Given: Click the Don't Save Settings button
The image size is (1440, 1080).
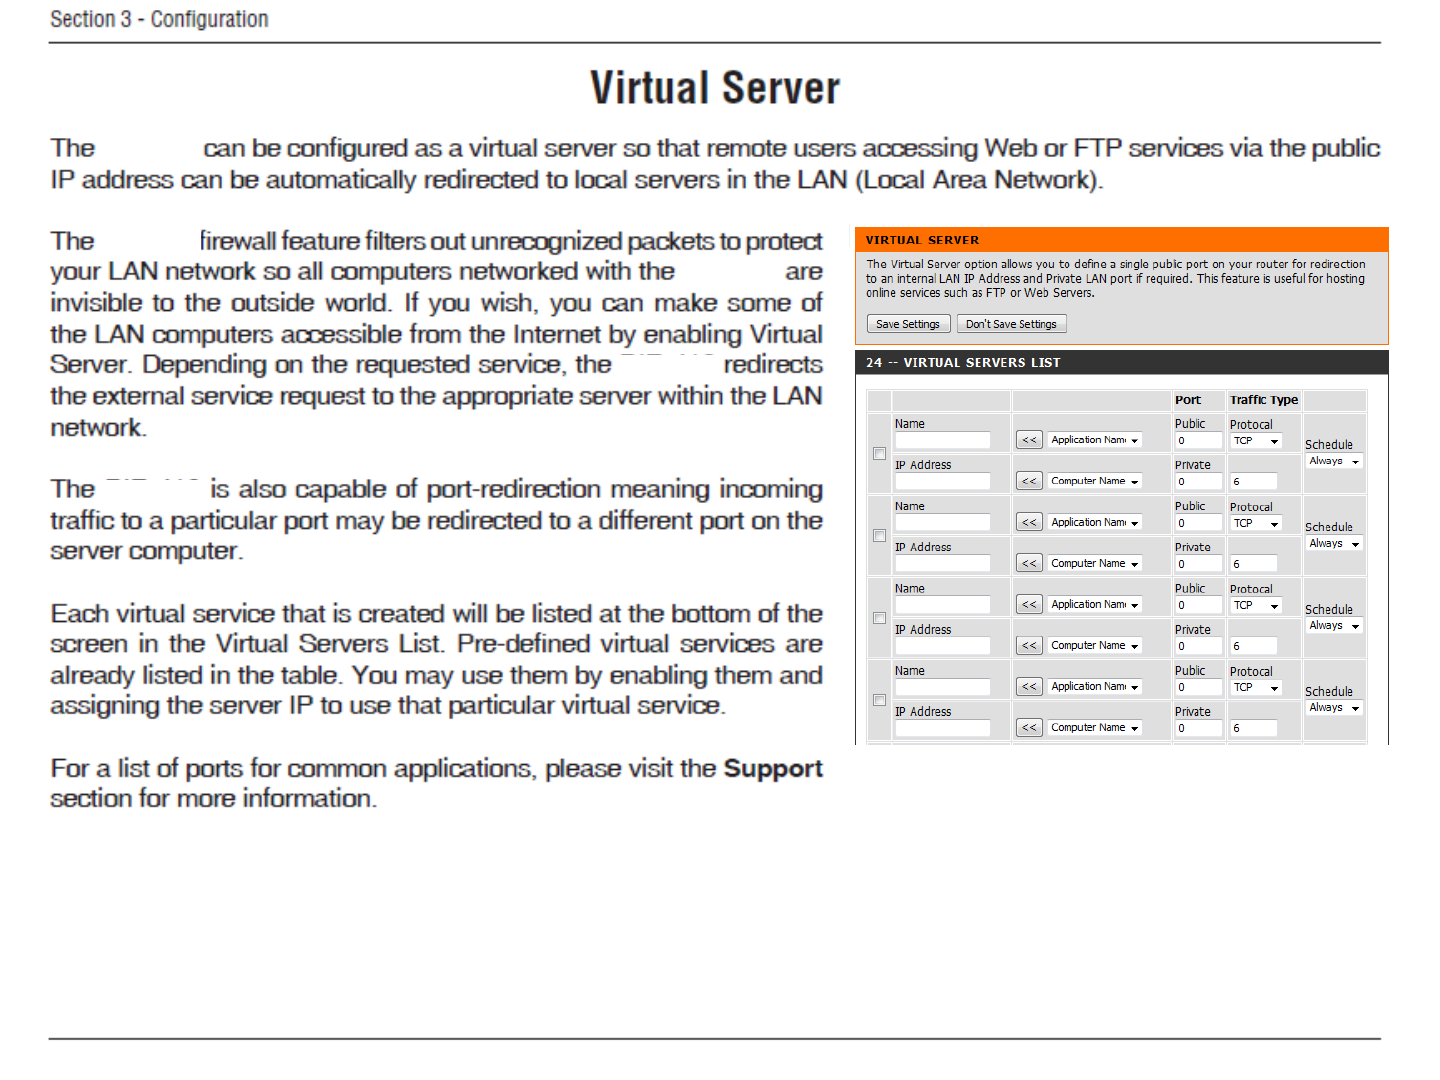Looking at the screenshot, I should tap(1011, 324).
